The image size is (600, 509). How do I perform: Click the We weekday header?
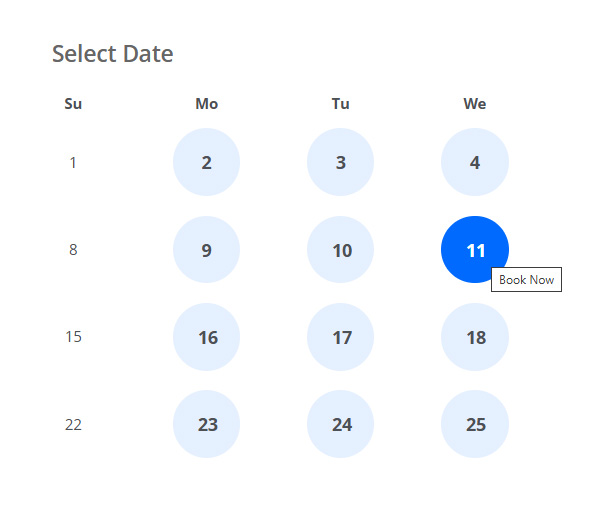[x=475, y=104]
